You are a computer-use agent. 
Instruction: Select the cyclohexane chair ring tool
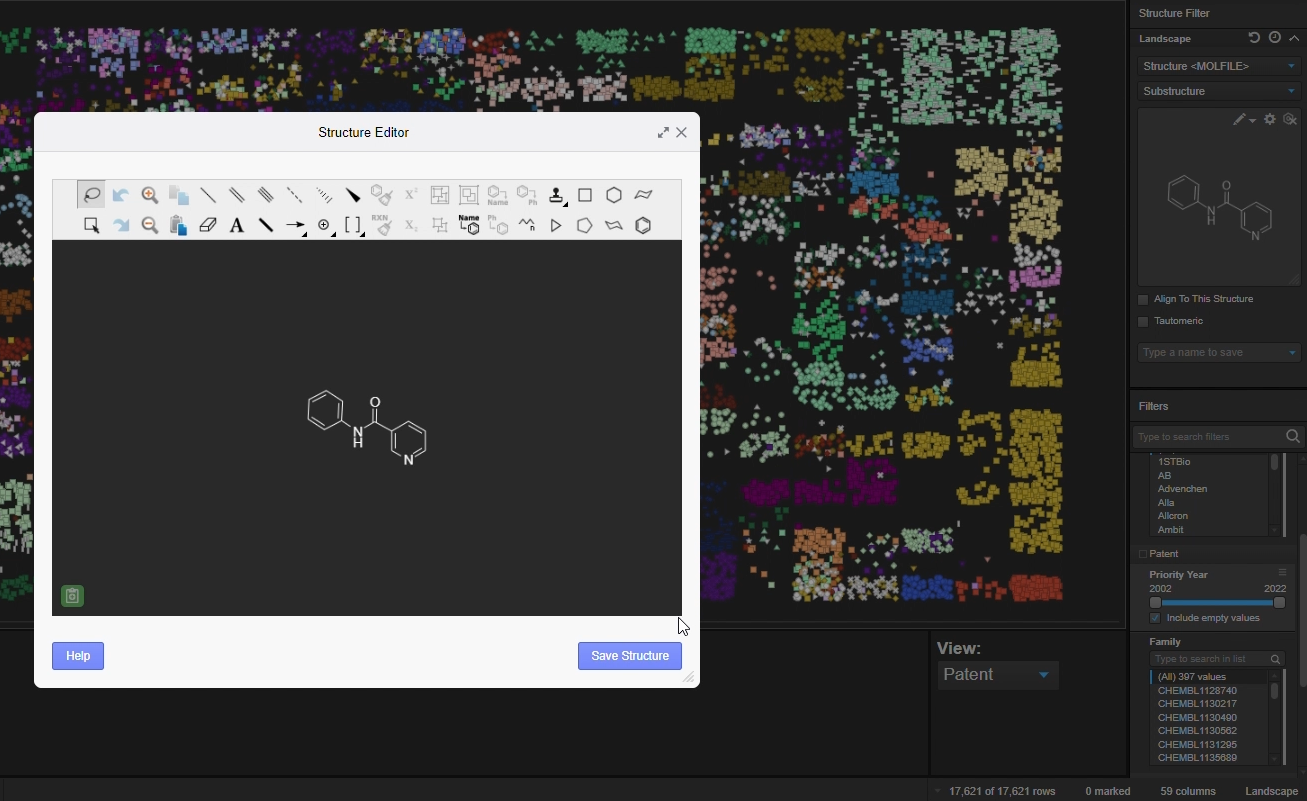pos(644,195)
